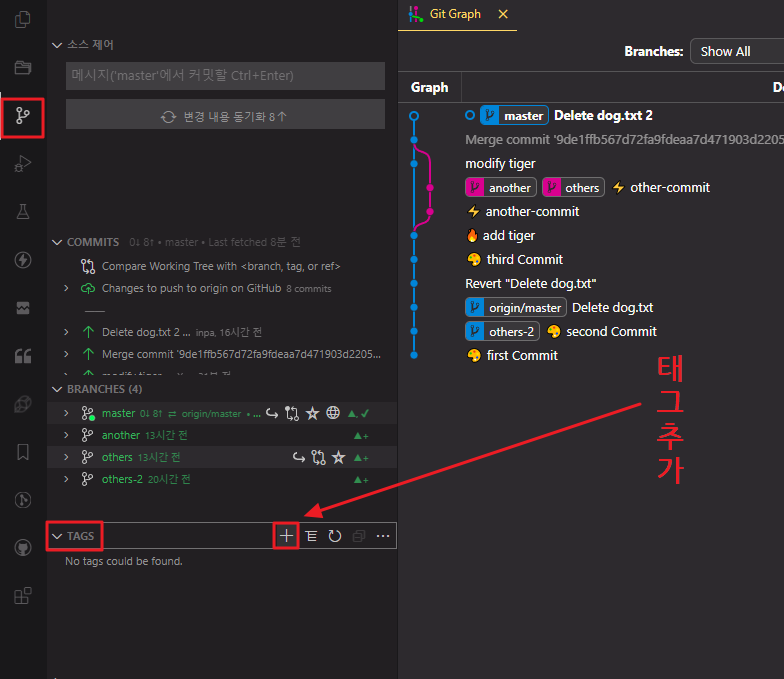The width and height of the screenshot is (784, 679).
Task: Expand the master branch tree item
Action: (x=66, y=413)
